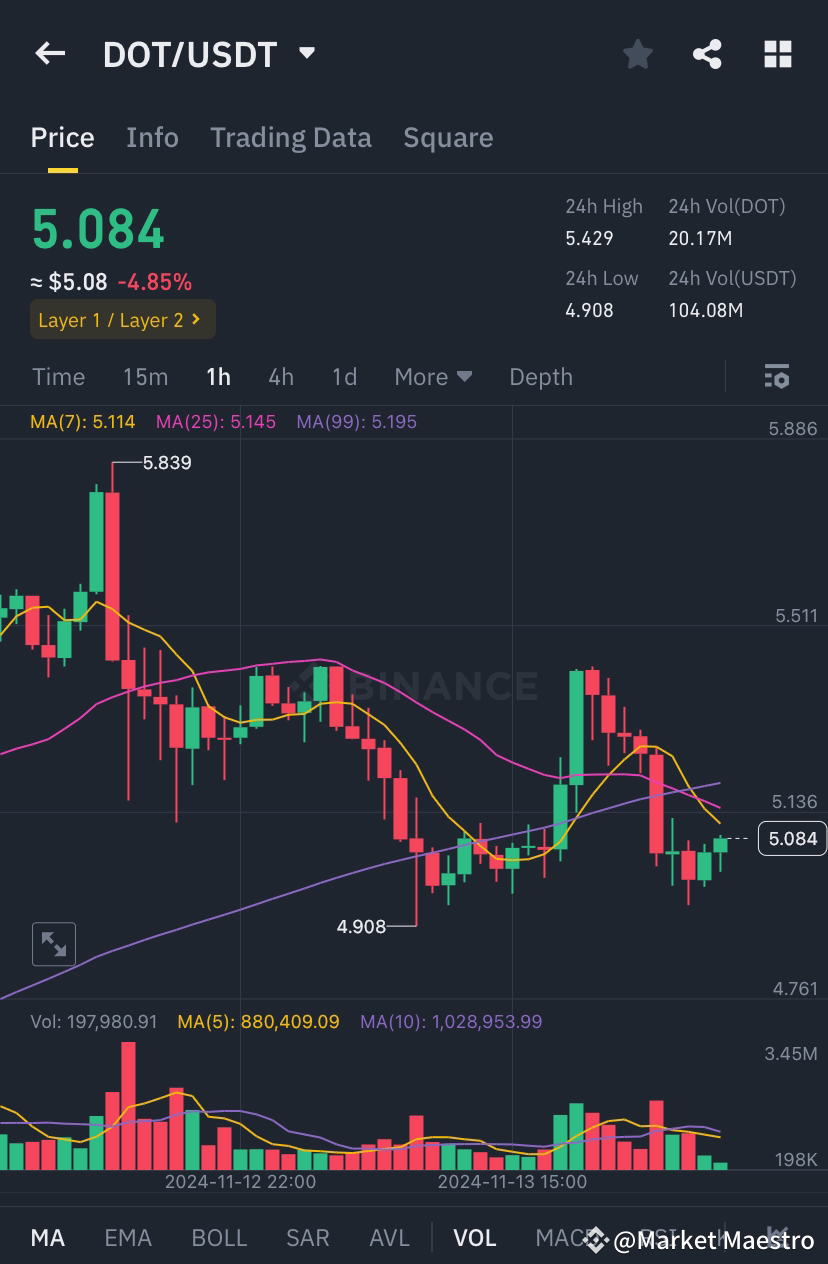Open the Layer 1 / Layer 2 tag details

pos(122,320)
